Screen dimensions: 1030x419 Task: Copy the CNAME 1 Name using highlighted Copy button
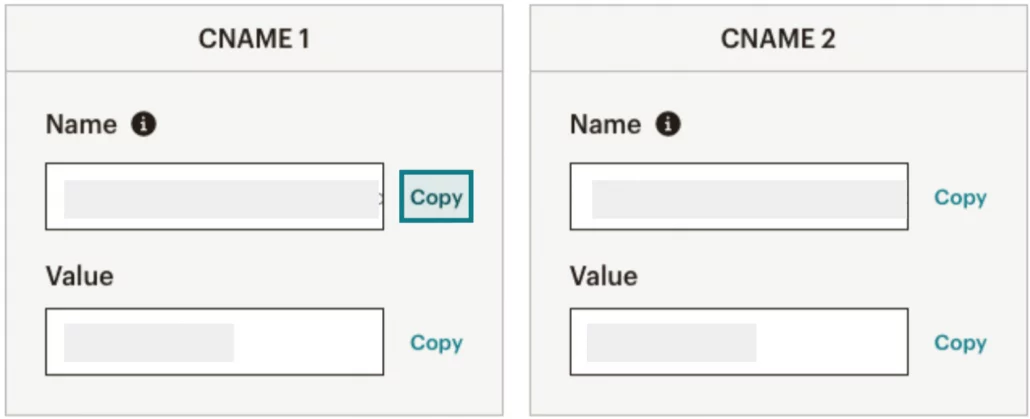tap(436, 196)
